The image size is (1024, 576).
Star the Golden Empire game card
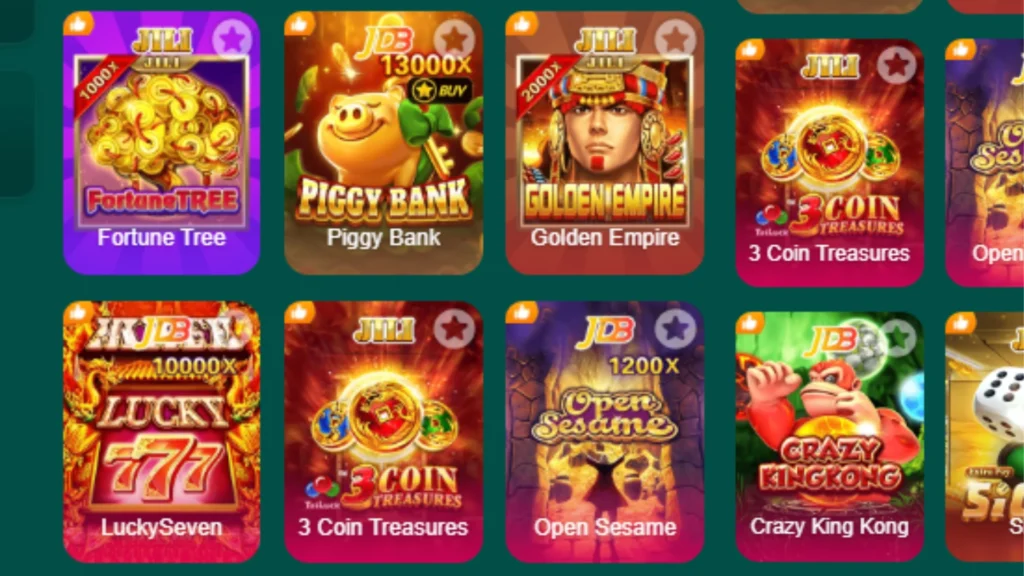tap(675, 39)
